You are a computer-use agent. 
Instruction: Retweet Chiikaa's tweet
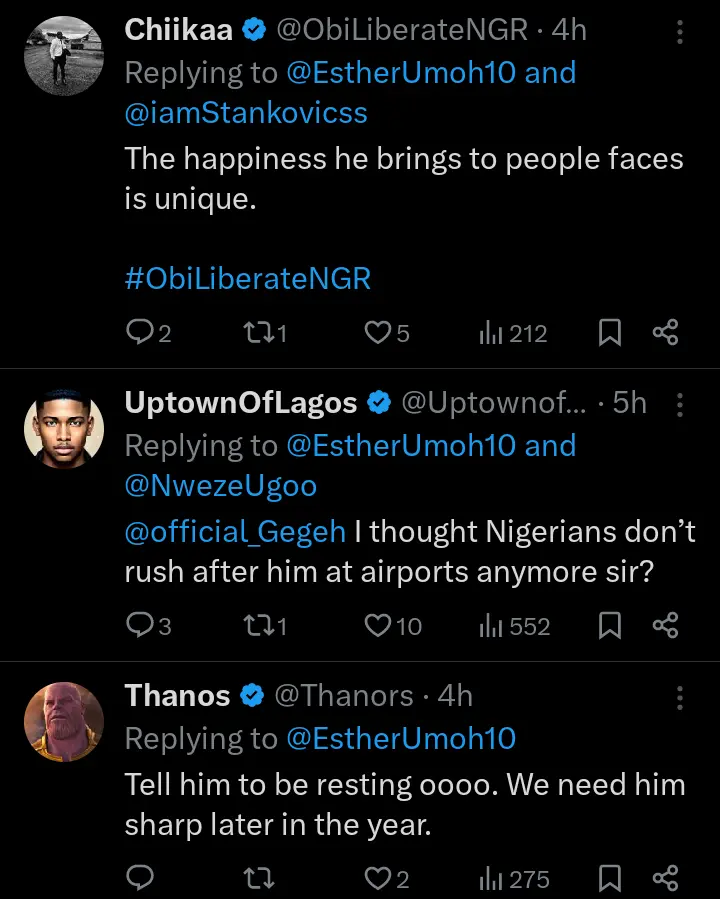pos(255,333)
